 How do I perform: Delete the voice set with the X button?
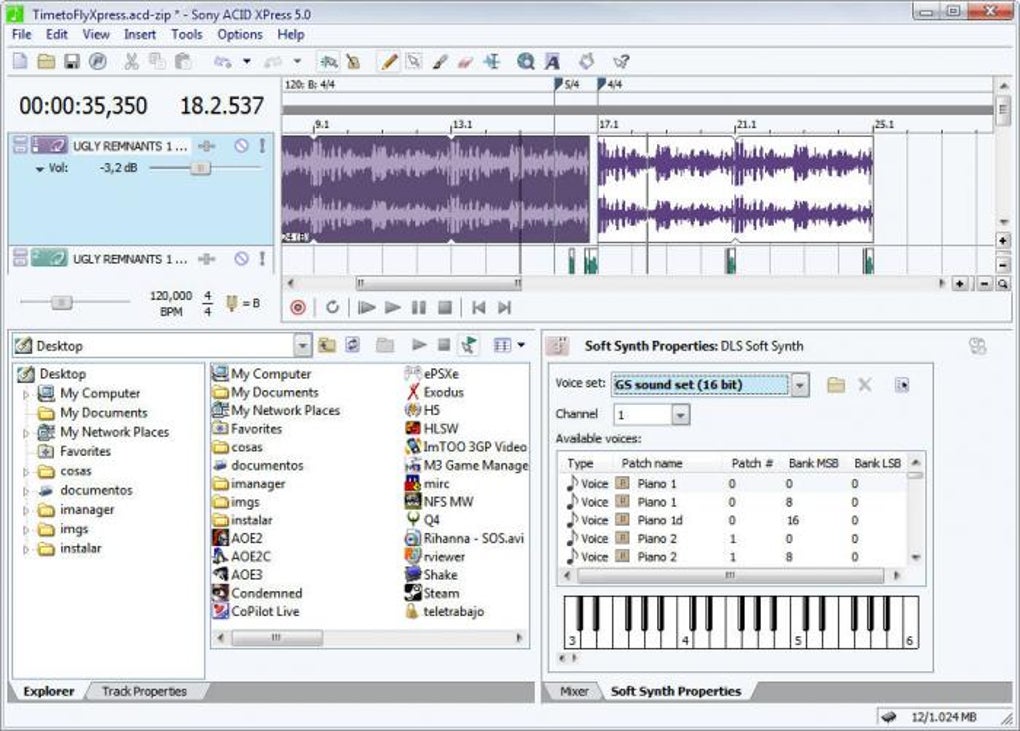864,384
